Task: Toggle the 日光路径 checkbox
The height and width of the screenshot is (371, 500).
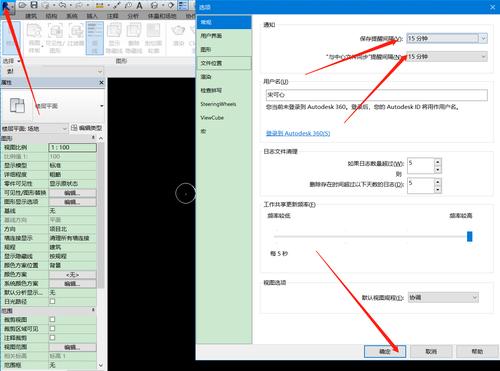Action: pyautogui.click(x=52, y=301)
